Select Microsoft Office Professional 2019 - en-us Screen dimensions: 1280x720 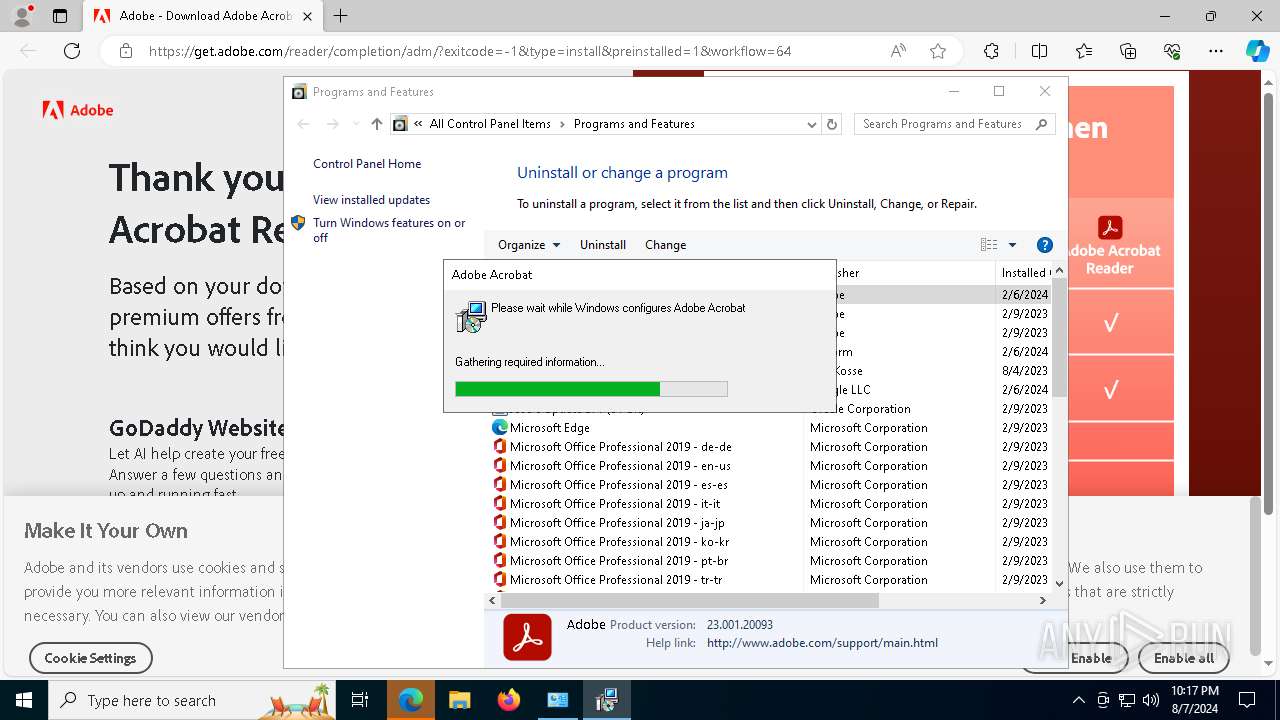tap(620, 466)
